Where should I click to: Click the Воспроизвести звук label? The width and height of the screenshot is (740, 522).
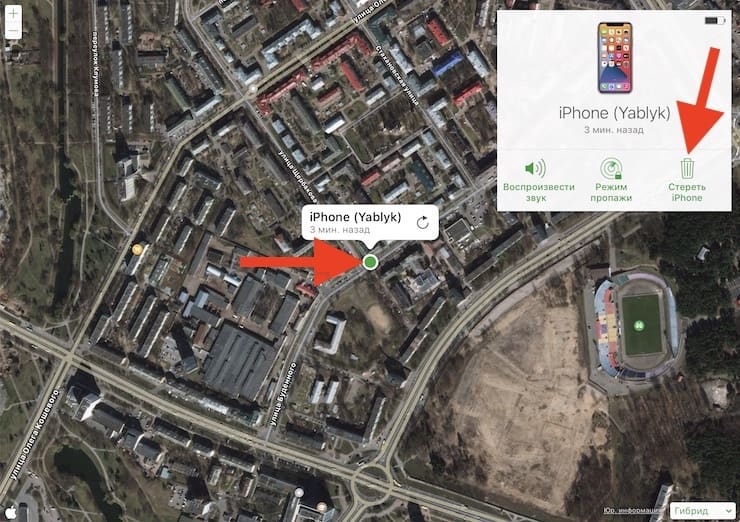[x=538, y=192]
